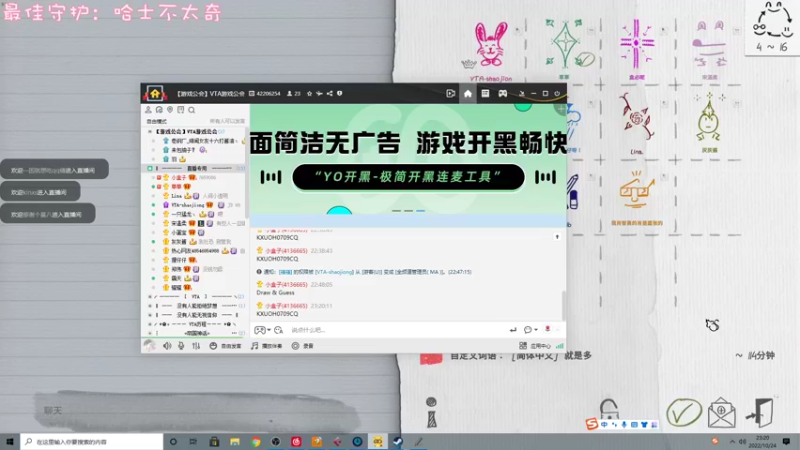Image resolution: width=800 pixels, height=450 pixels.
Task: Open the home tab in YY window
Action: point(468,93)
